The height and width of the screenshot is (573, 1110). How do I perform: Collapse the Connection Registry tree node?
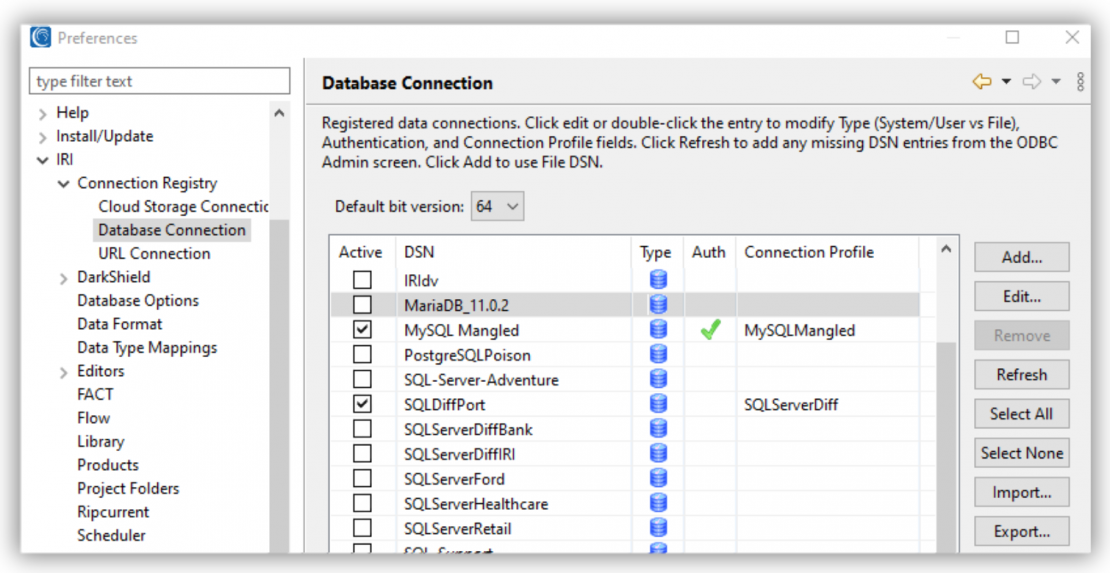[64, 184]
